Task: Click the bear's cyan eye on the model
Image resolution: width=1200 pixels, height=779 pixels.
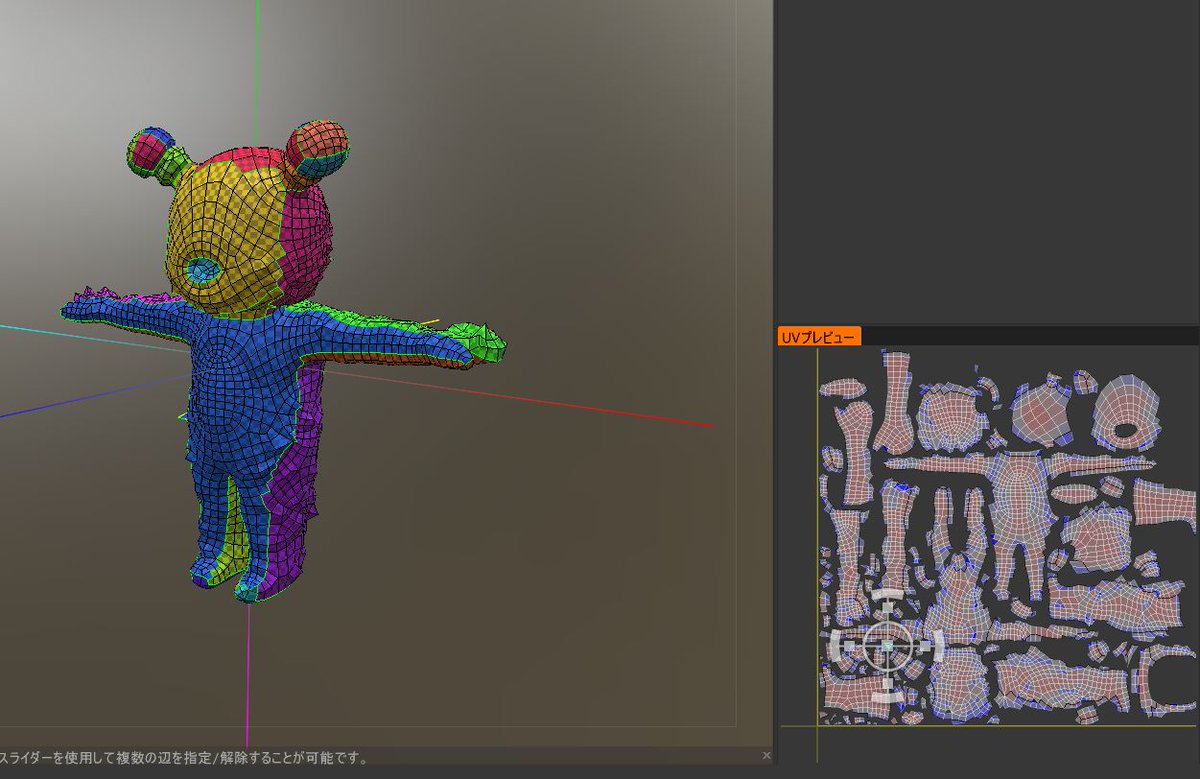Action: [x=204, y=270]
